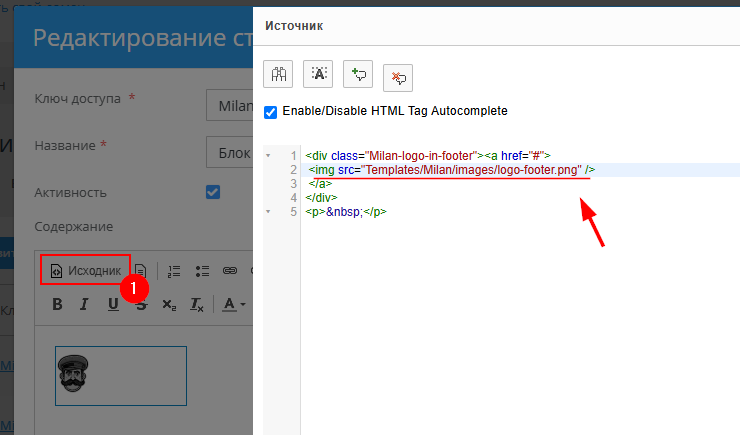
Task: Click the Find (binoculars) icon
Action: (x=278, y=73)
